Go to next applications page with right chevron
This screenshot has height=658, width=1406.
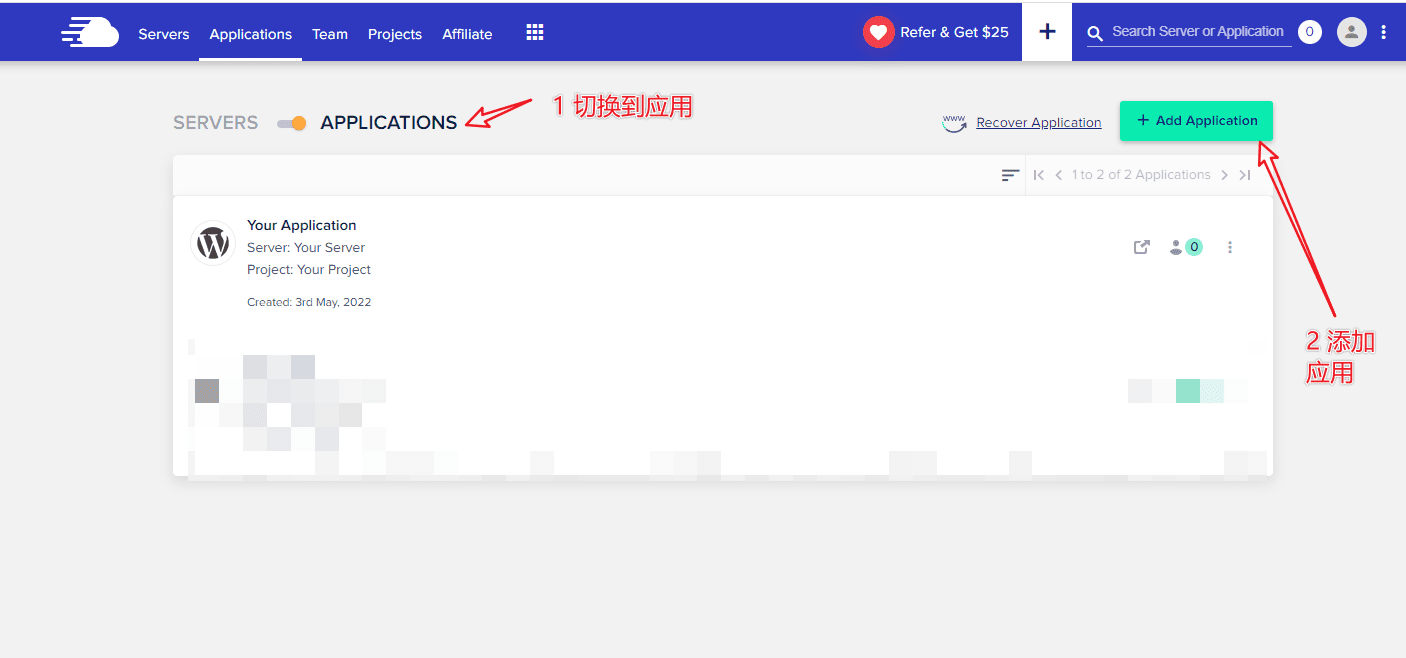point(1225,174)
